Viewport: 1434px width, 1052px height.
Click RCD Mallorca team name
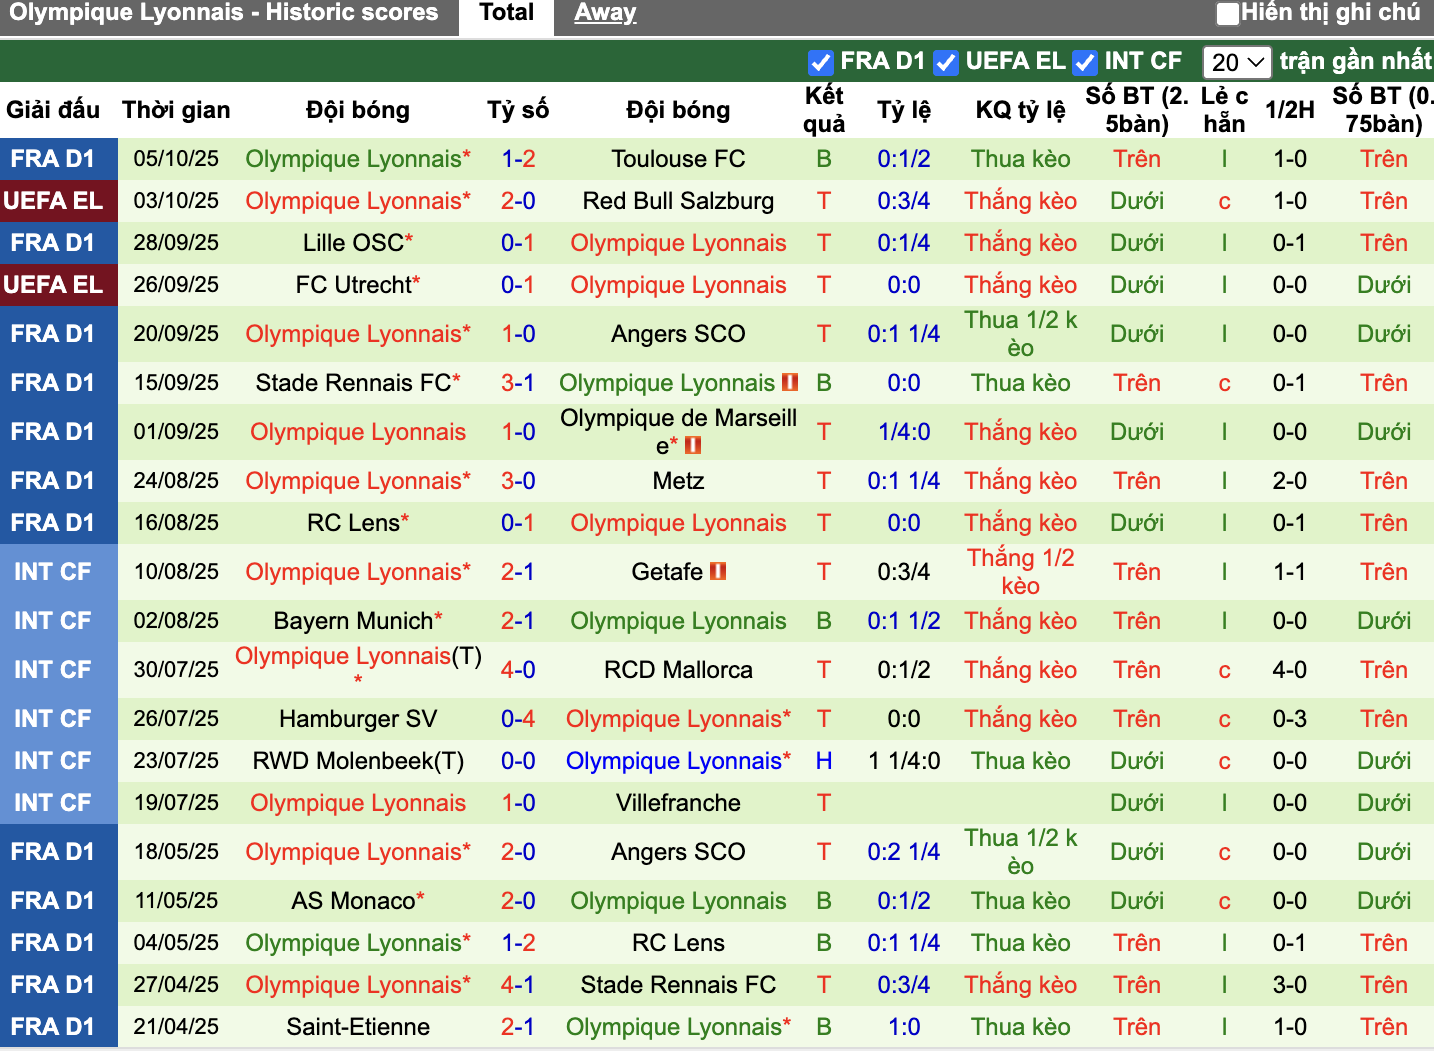[x=678, y=670]
